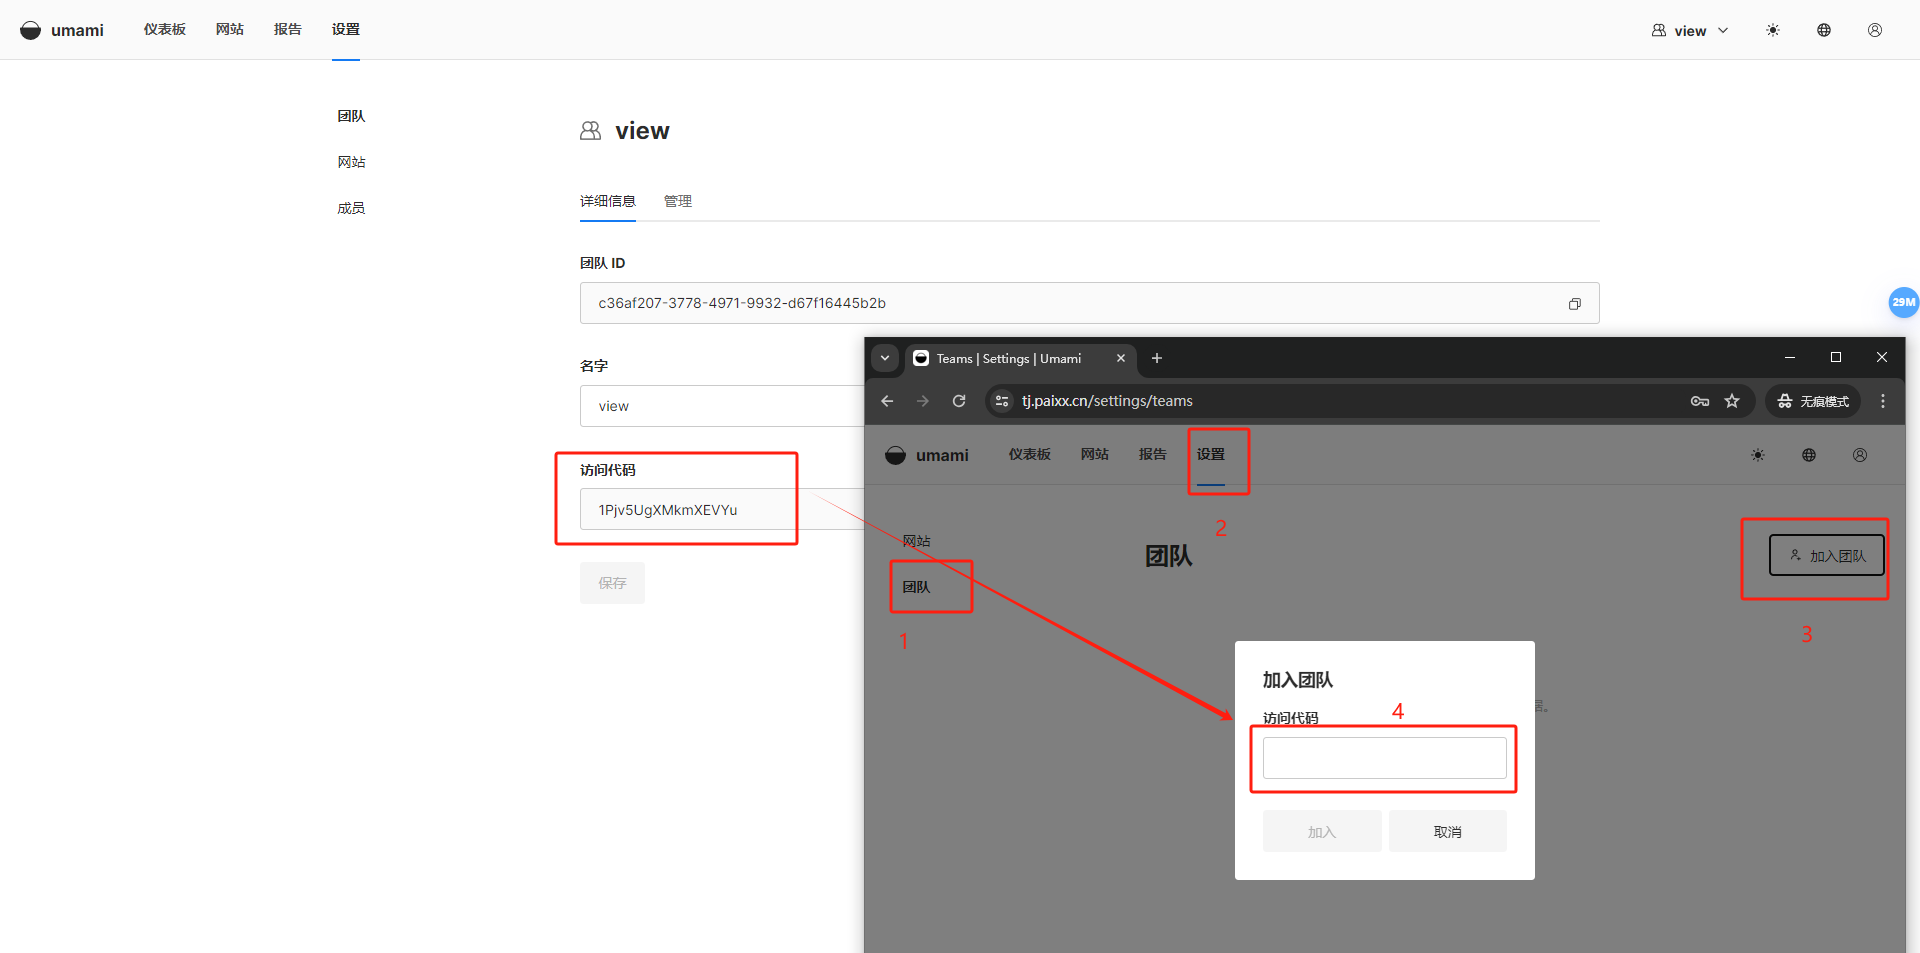Open the language globe menu
The image size is (1920, 953).
coord(1823,30)
